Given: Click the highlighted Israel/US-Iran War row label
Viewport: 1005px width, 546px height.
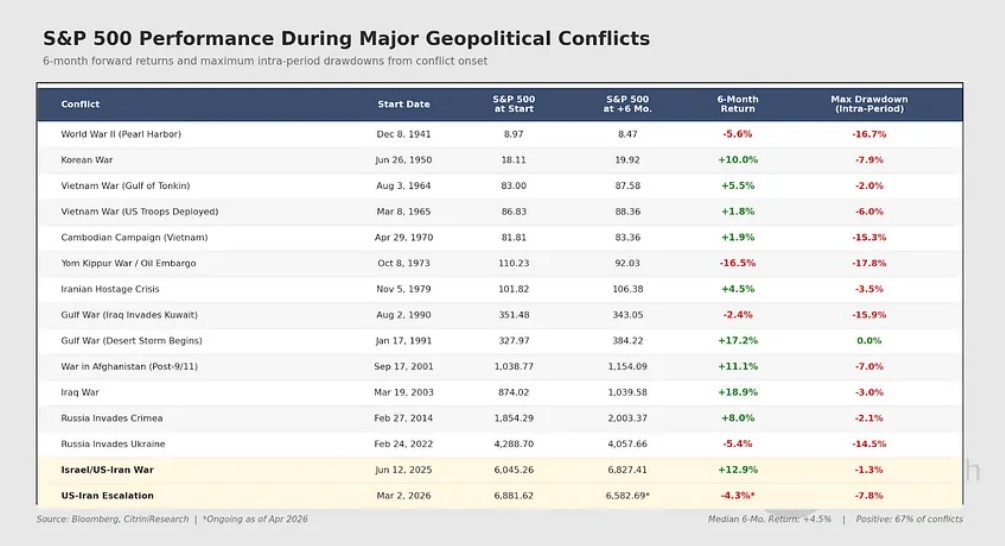Looking at the screenshot, I should 107,470.
